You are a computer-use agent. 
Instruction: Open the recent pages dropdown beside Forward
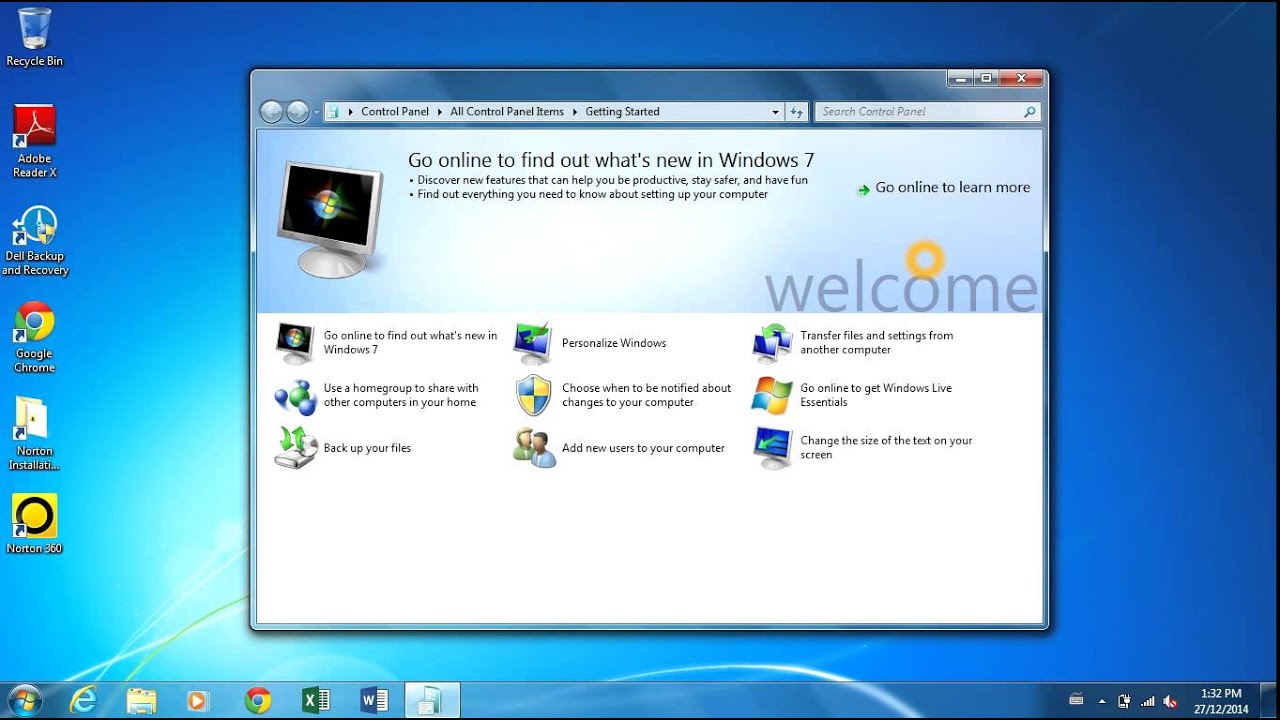pyautogui.click(x=316, y=112)
